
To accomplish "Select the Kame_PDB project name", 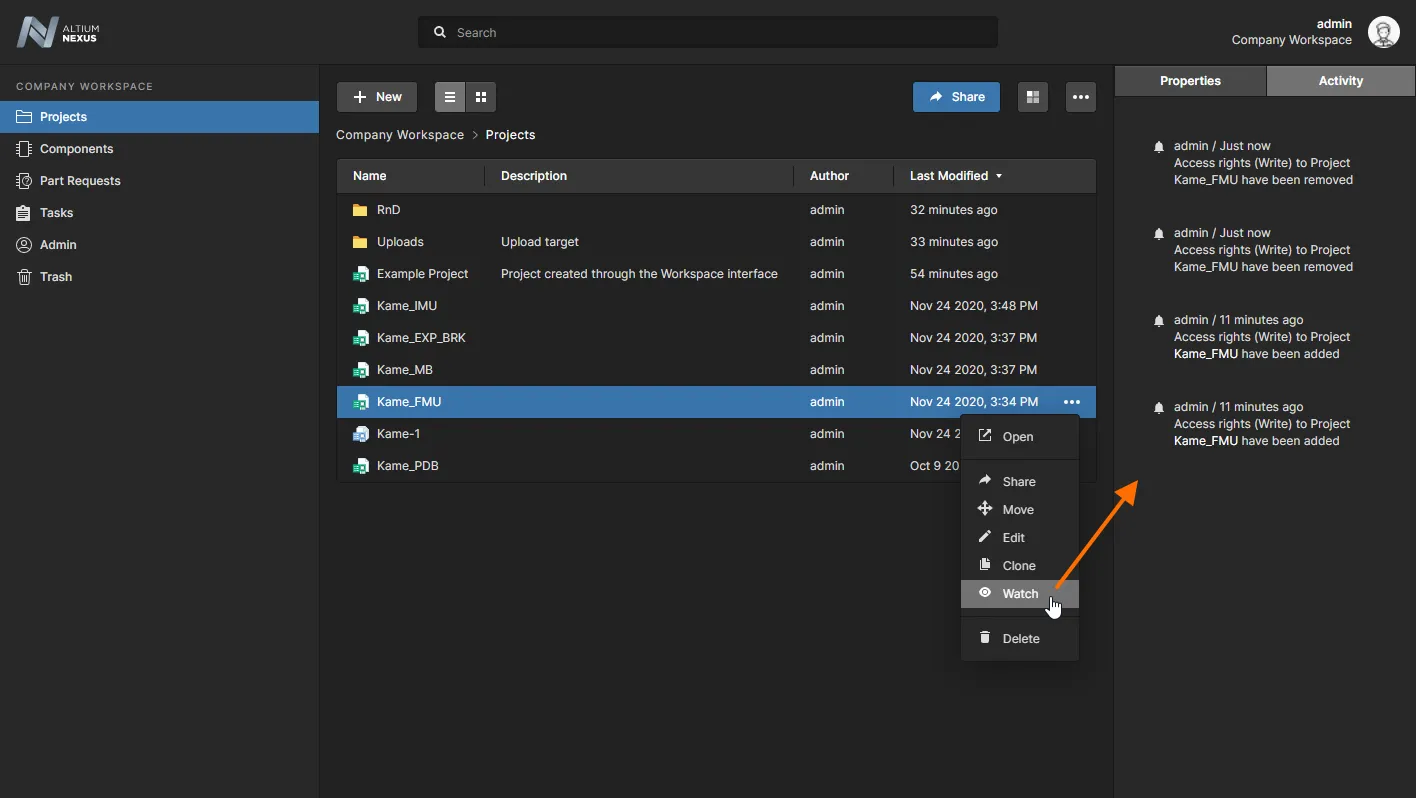I will pyautogui.click(x=408, y=466).
